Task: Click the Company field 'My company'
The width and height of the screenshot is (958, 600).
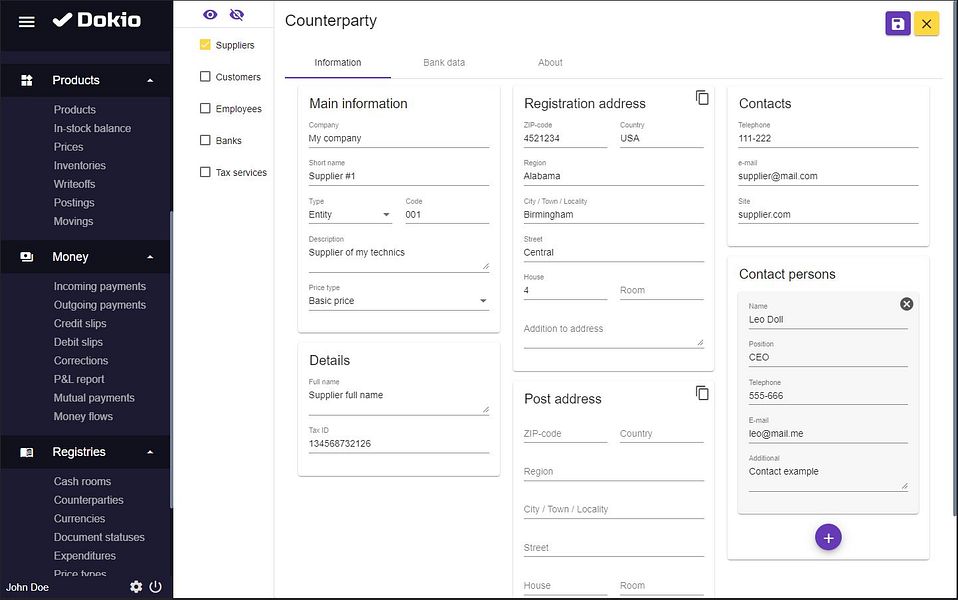Action: tap(398, 138)
